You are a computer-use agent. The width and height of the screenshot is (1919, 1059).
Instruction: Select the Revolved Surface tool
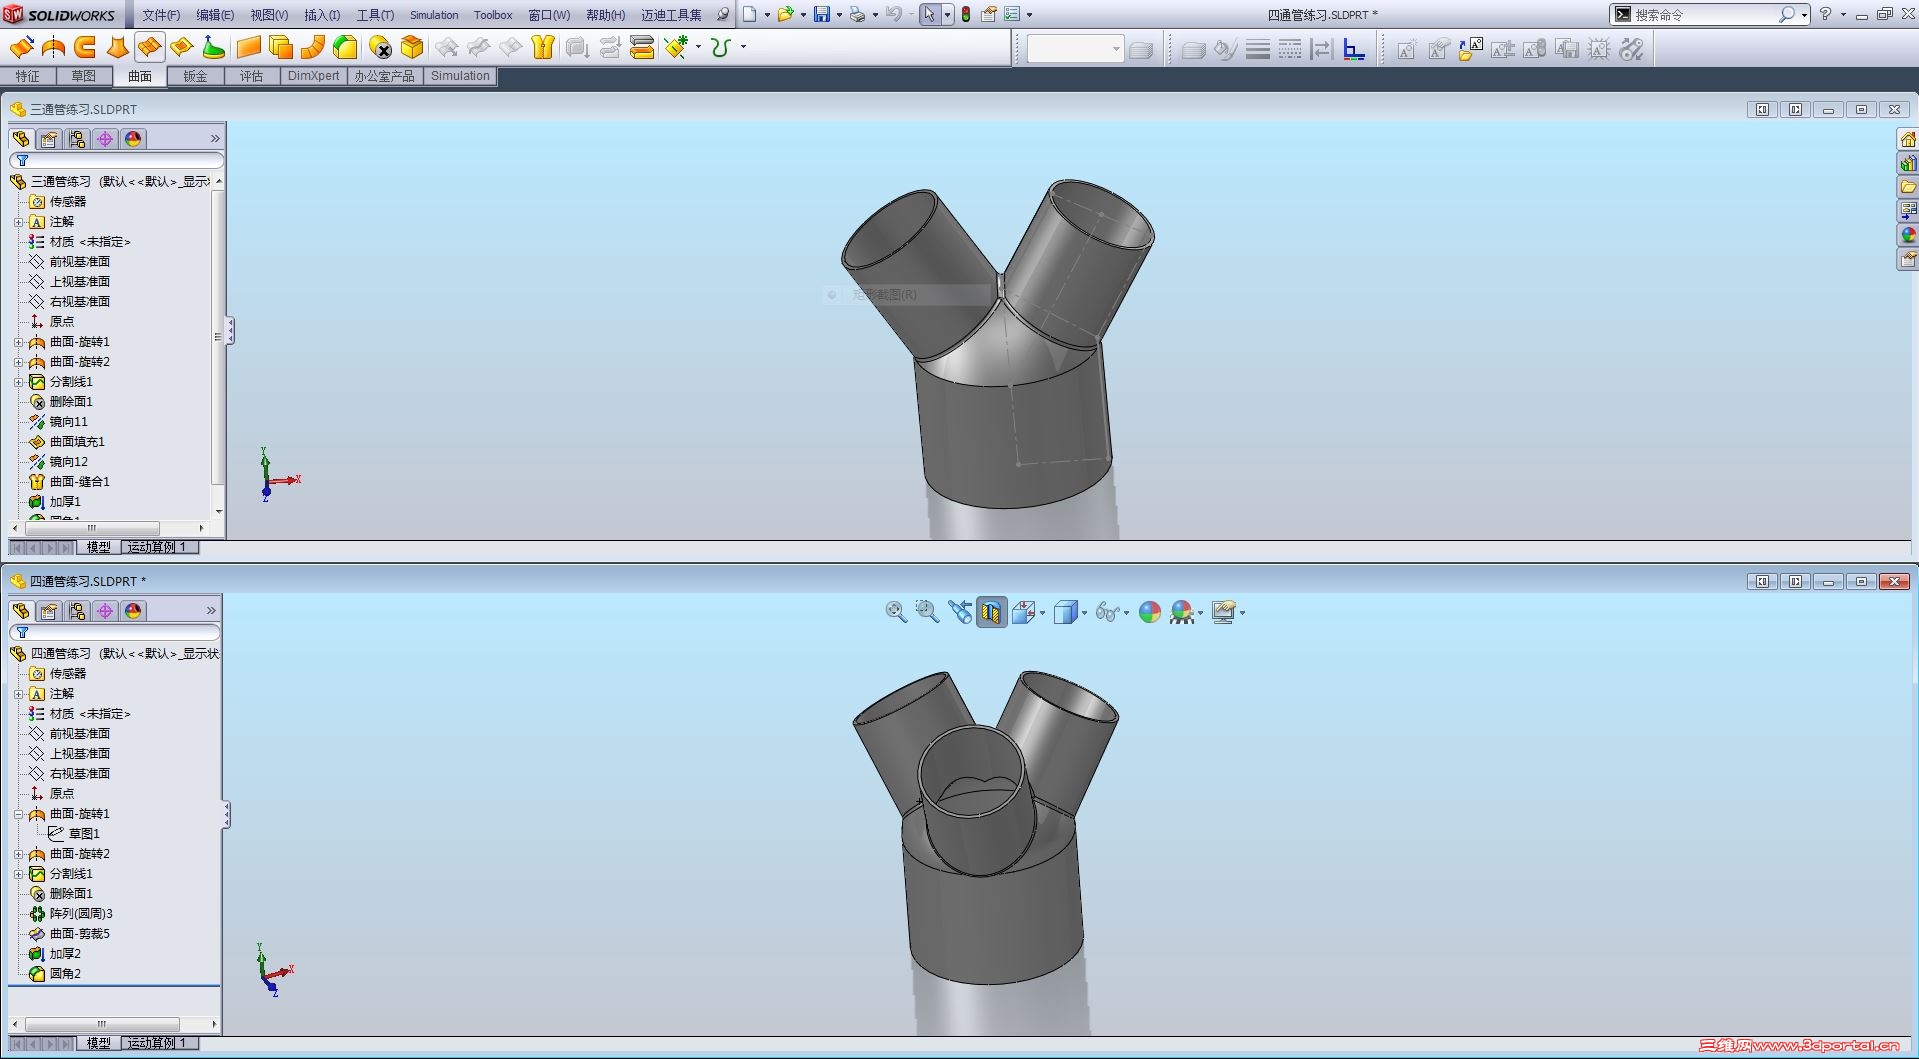click(x=53, y=47)
